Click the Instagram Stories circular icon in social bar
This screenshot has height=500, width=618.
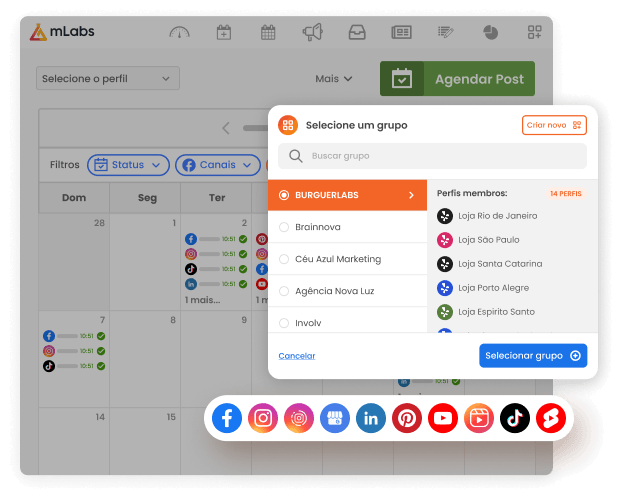click(x=299, y=418)
